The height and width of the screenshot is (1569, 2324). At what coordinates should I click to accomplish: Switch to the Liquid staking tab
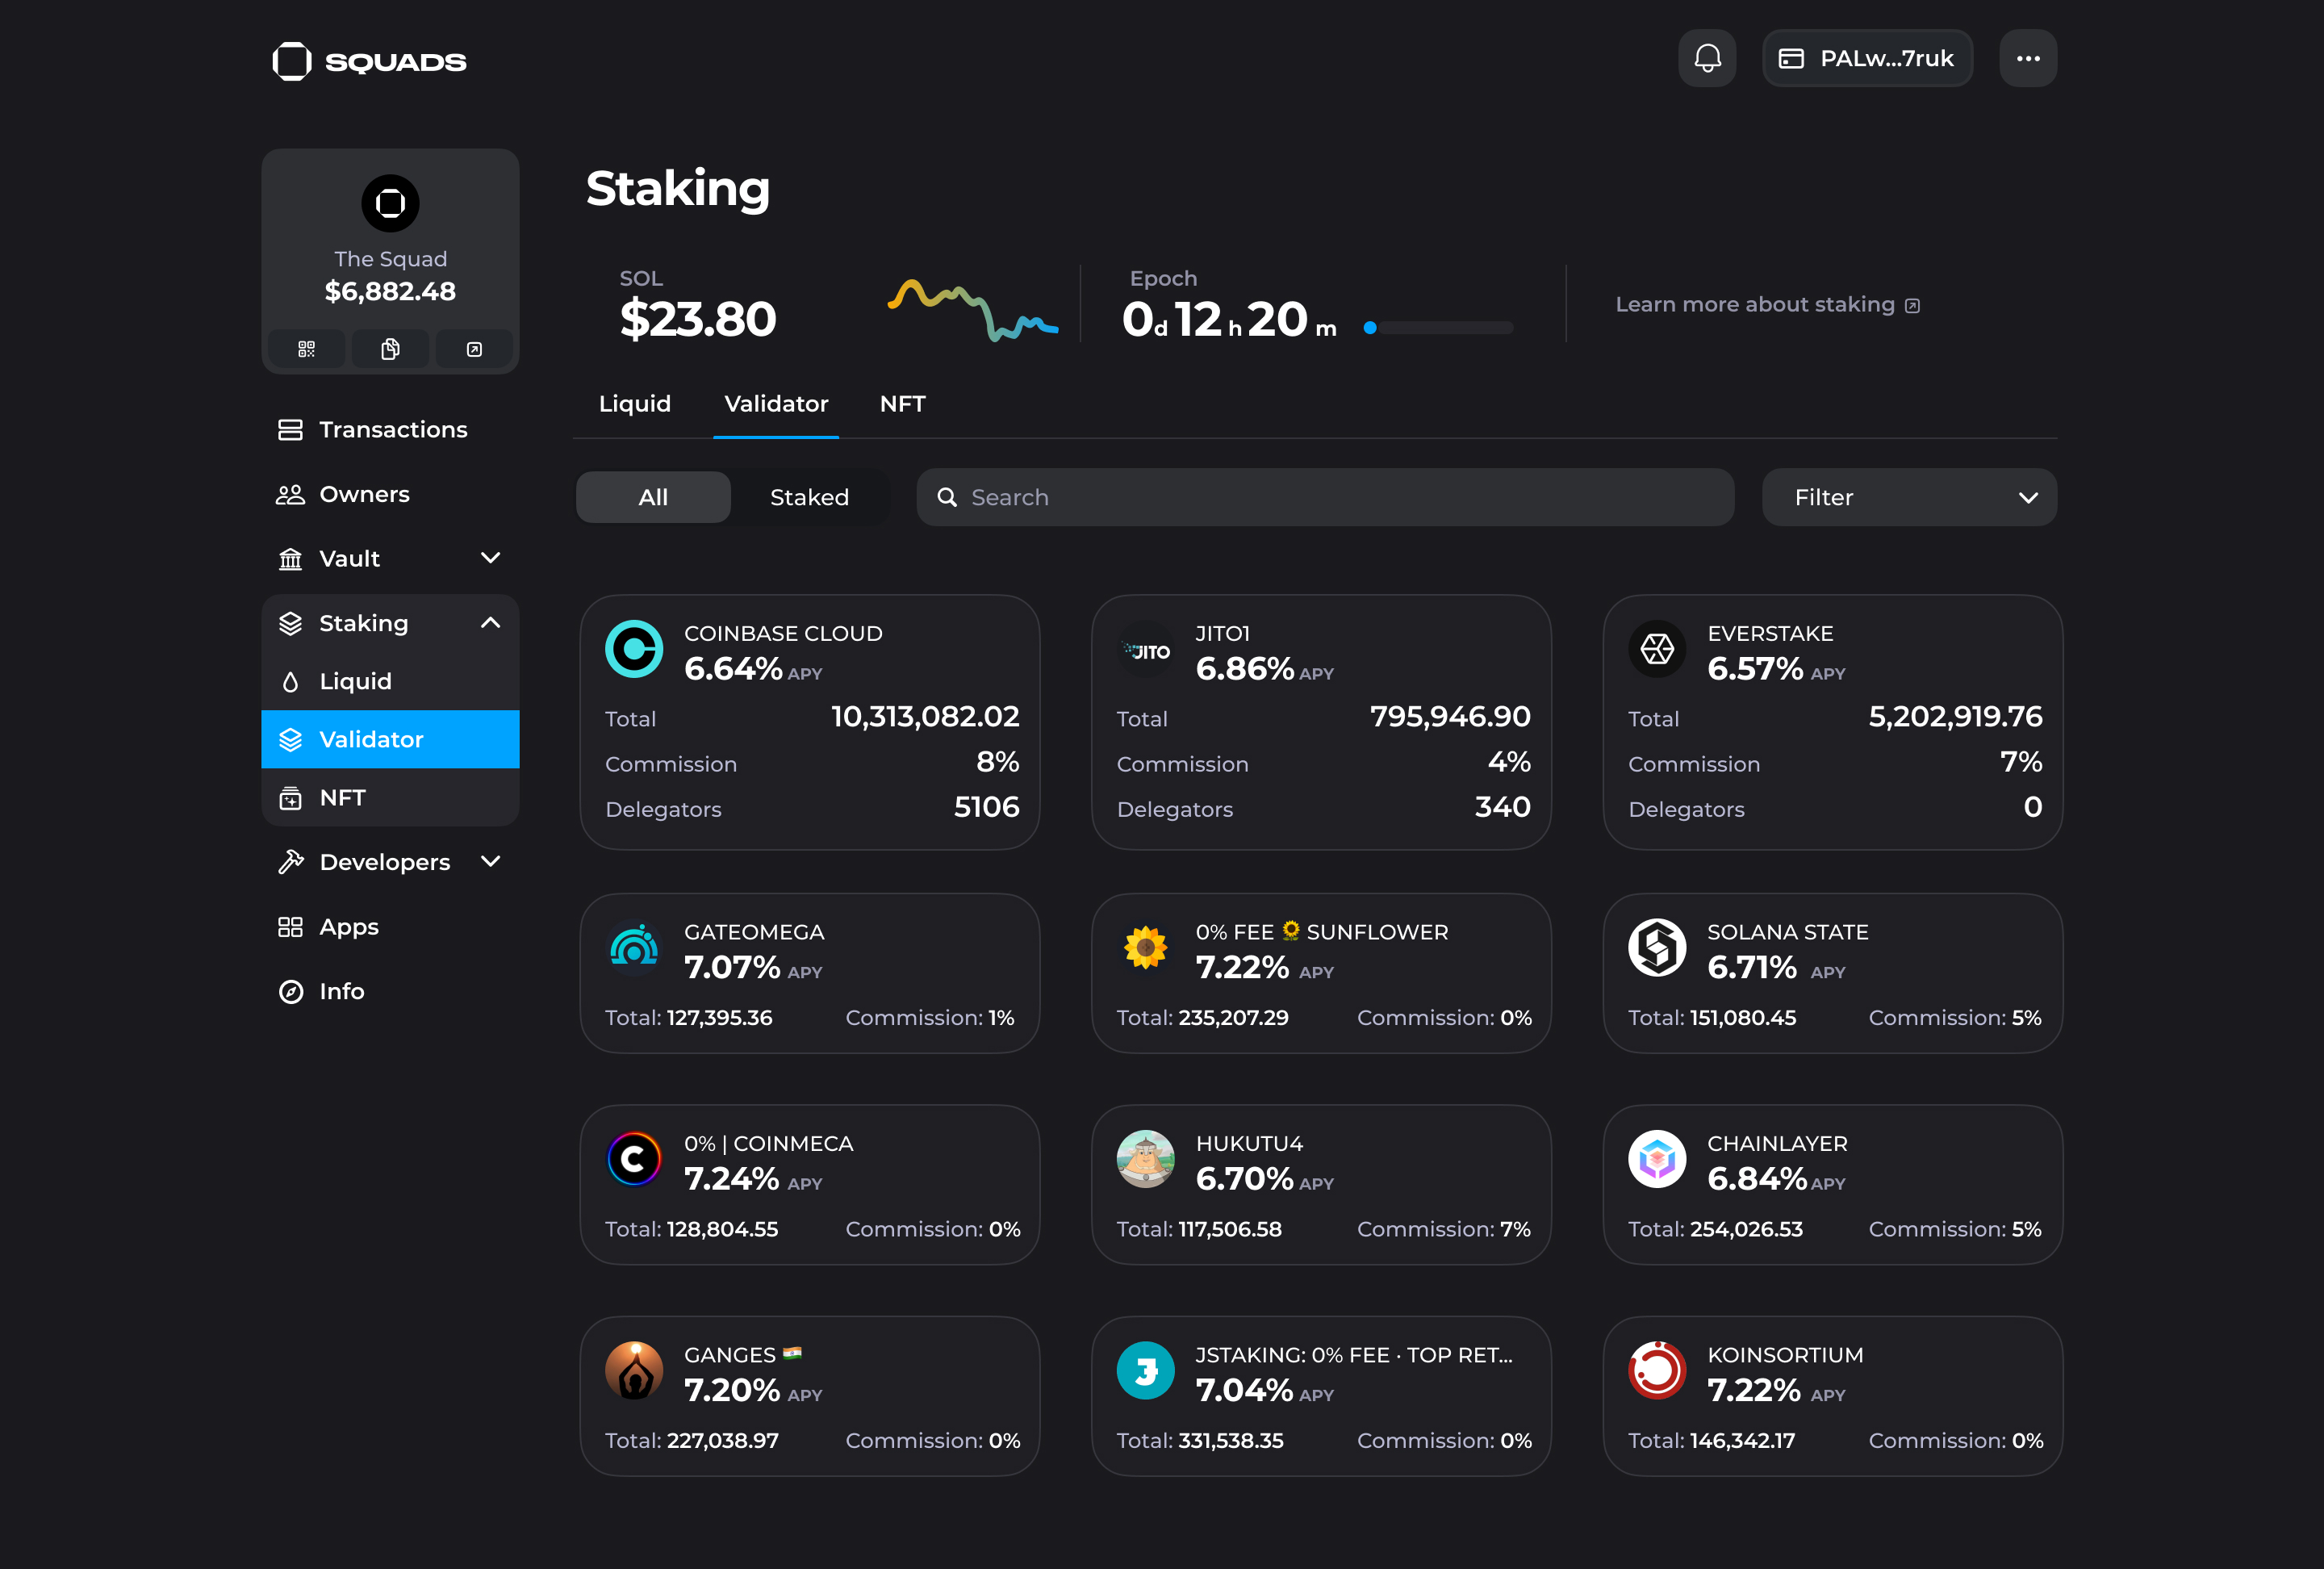point(634,404)
